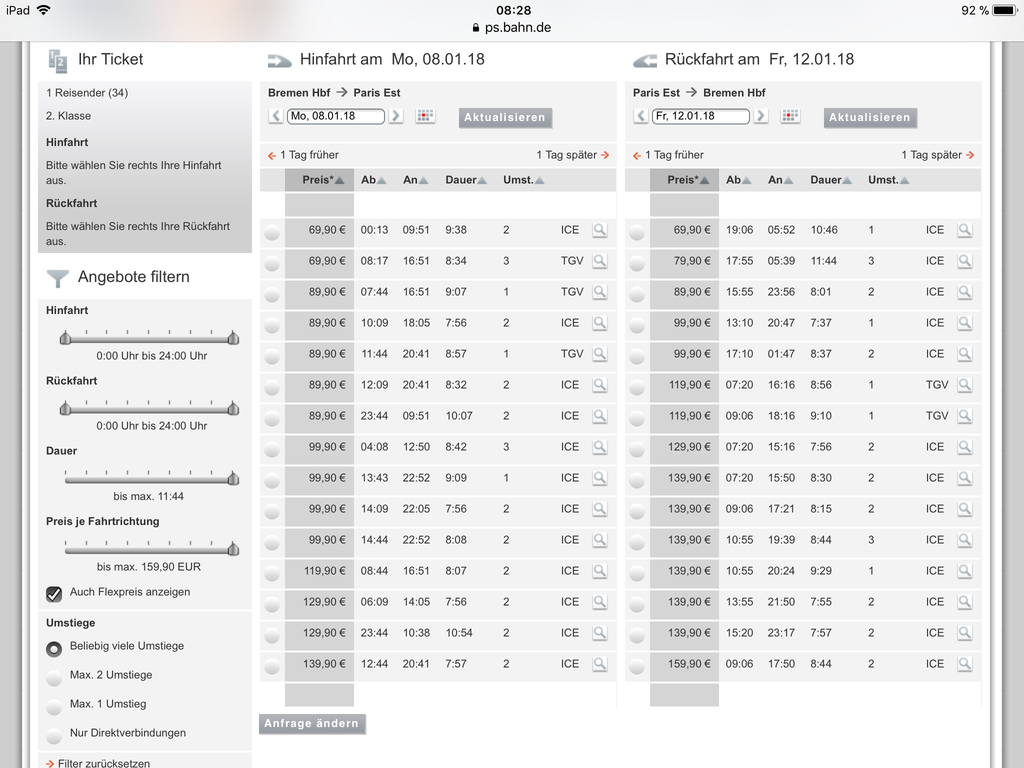This screenshot has height=768, width=1024.
Task: Click the Rückfahrt date input field
Action: 700,116
